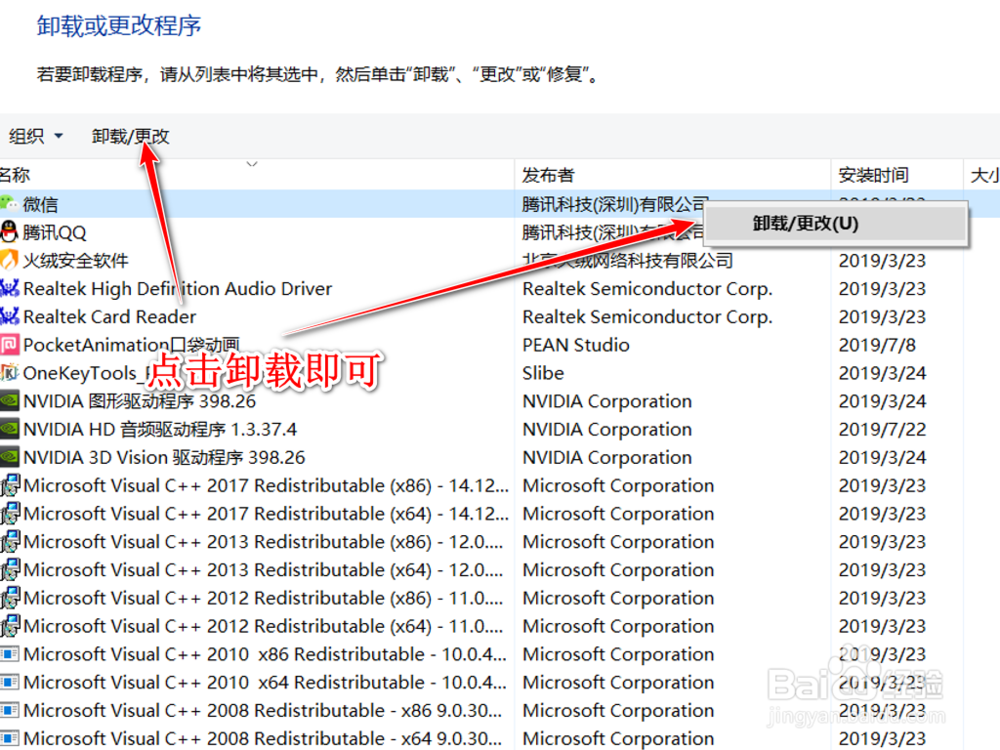Select Visual C++ 2012 Redistributable (x86) name
This screenshot has width=1000, height=750.
point(263,598)
